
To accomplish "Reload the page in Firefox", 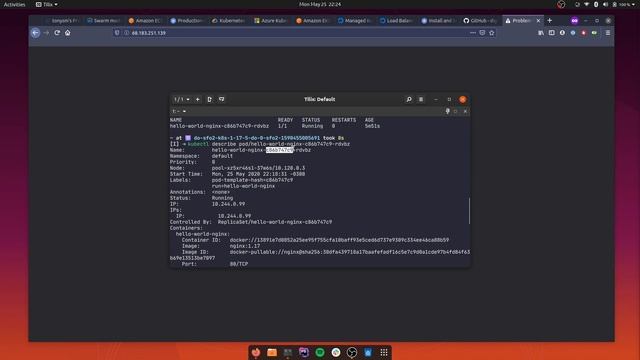I will tap(57, 33).
